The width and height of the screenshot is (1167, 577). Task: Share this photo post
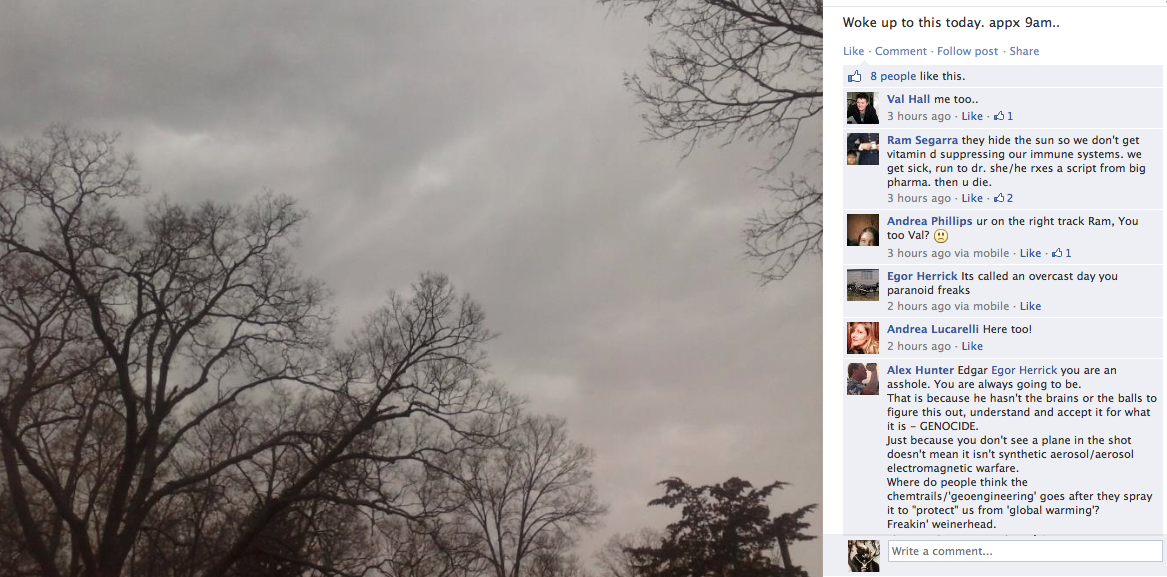1024,51
